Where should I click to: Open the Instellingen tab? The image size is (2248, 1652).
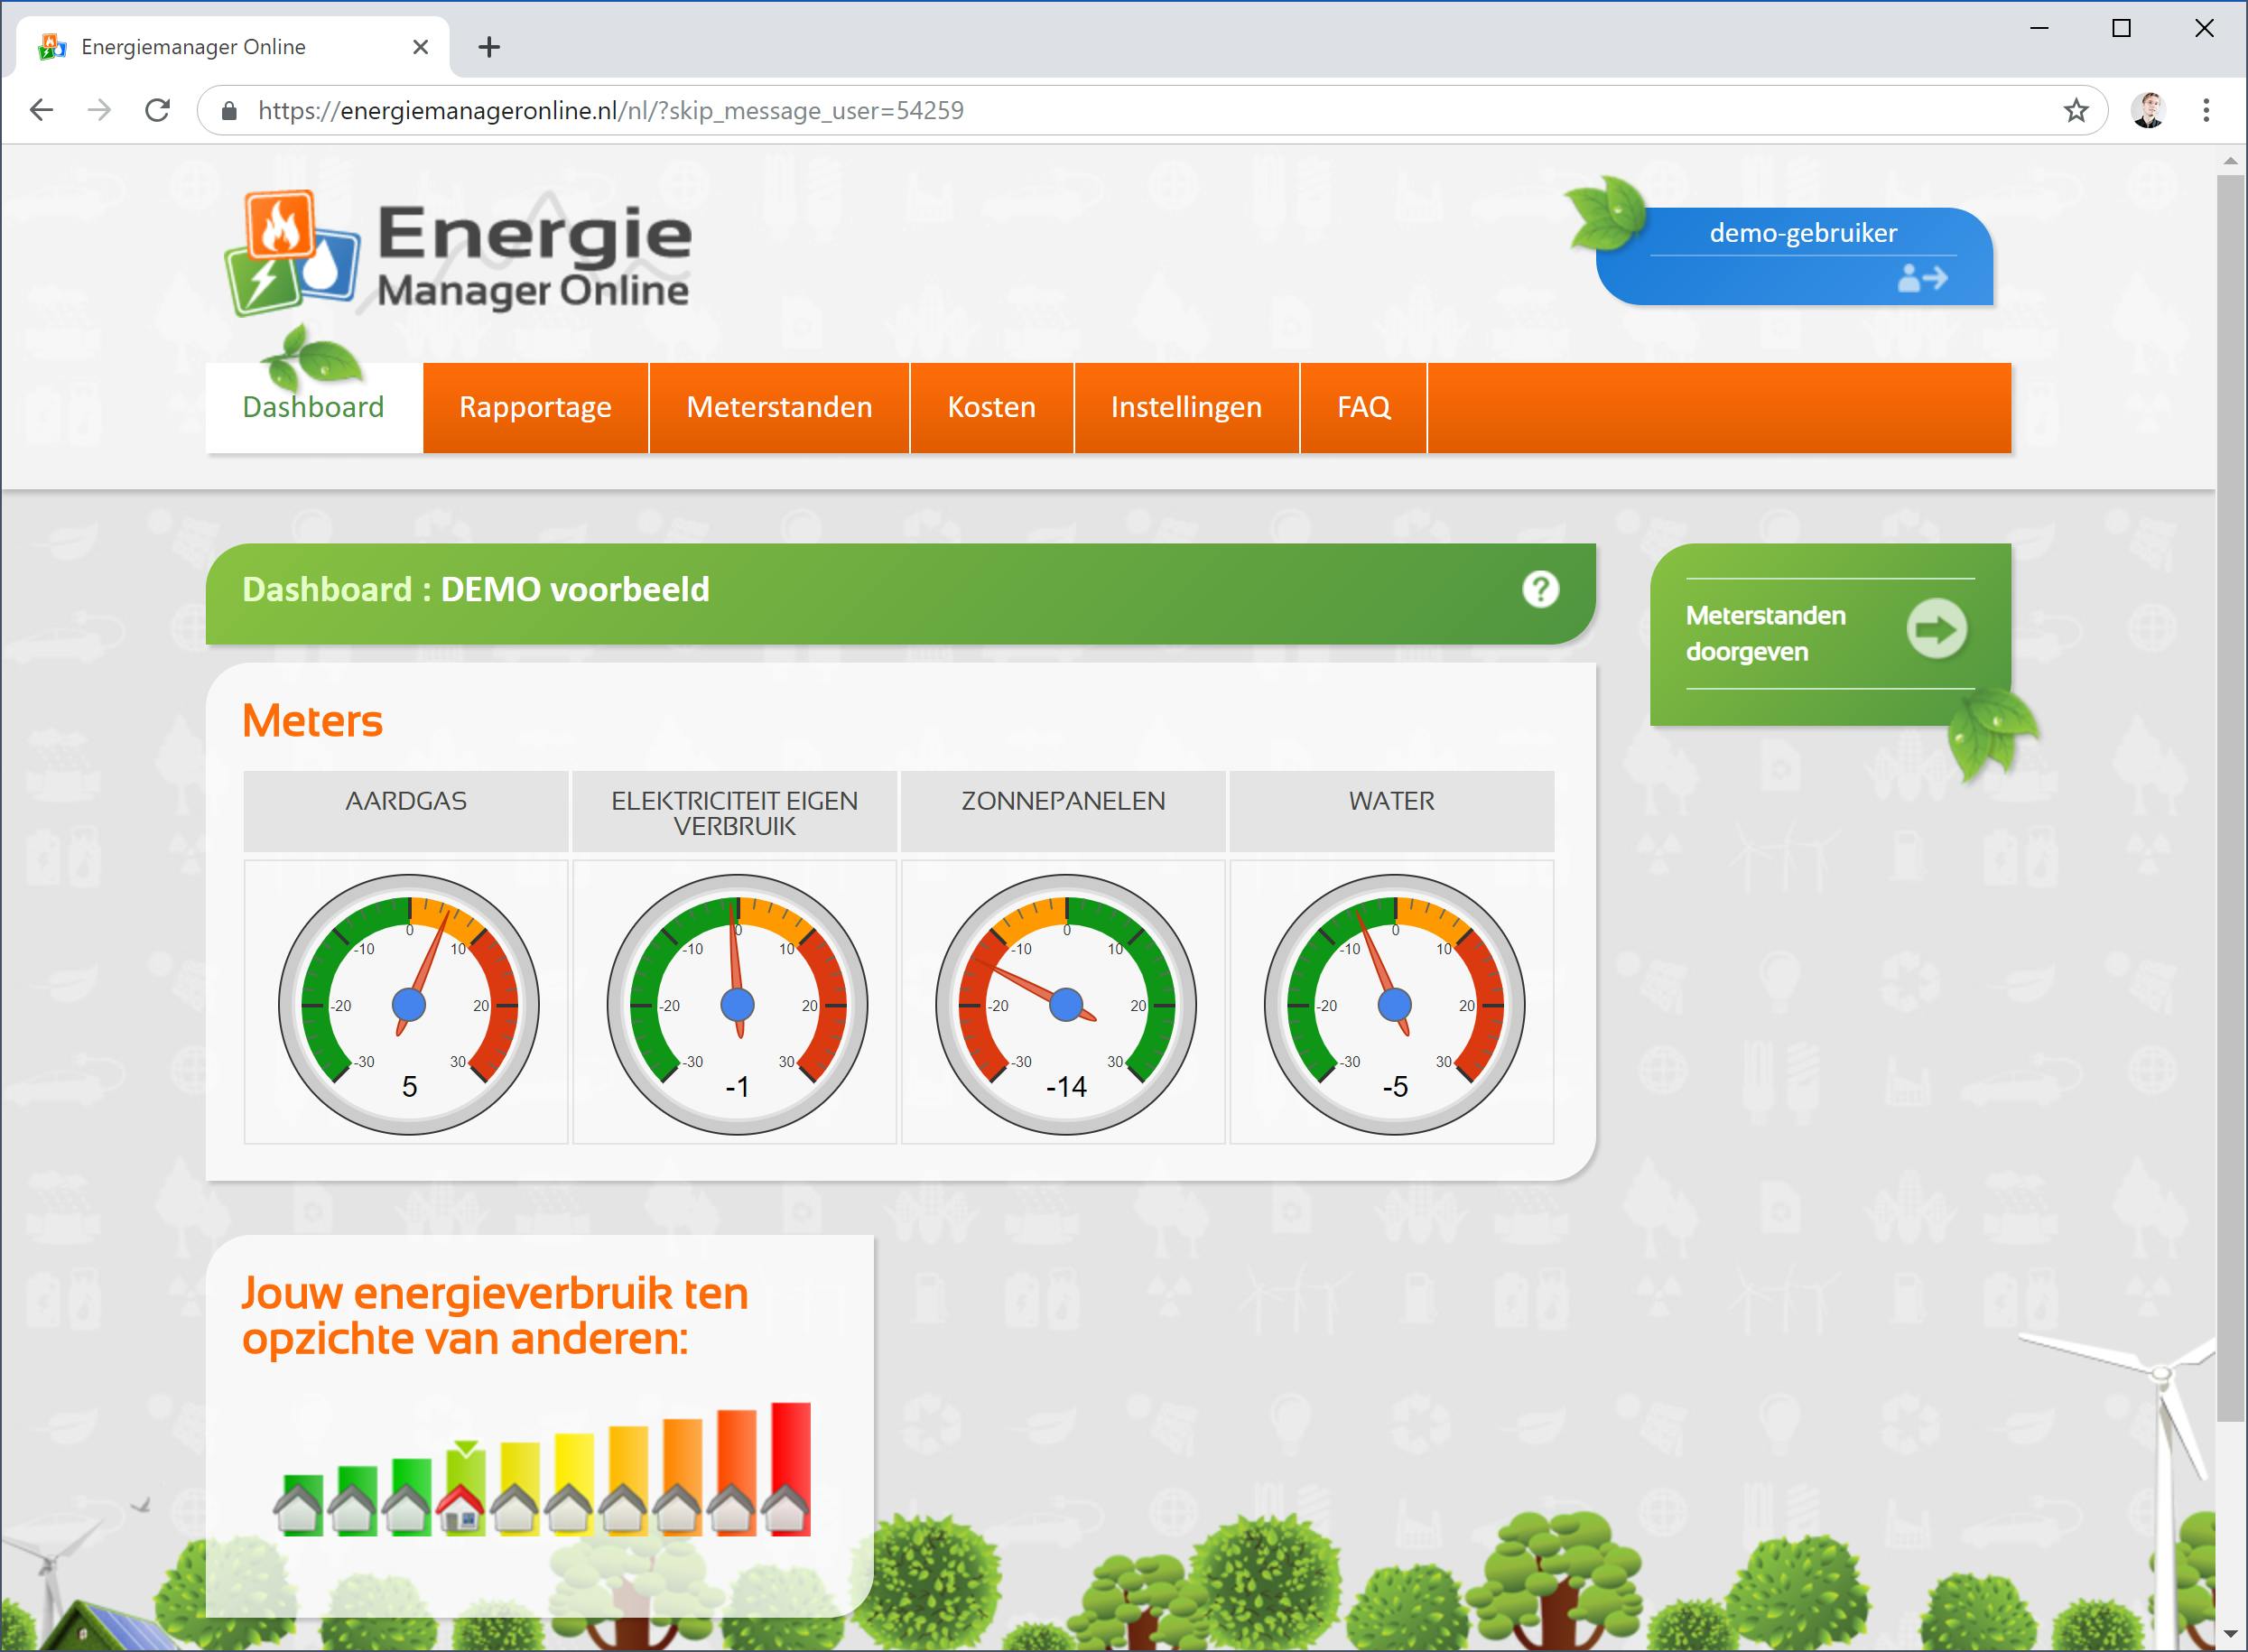pos(1186,408)
